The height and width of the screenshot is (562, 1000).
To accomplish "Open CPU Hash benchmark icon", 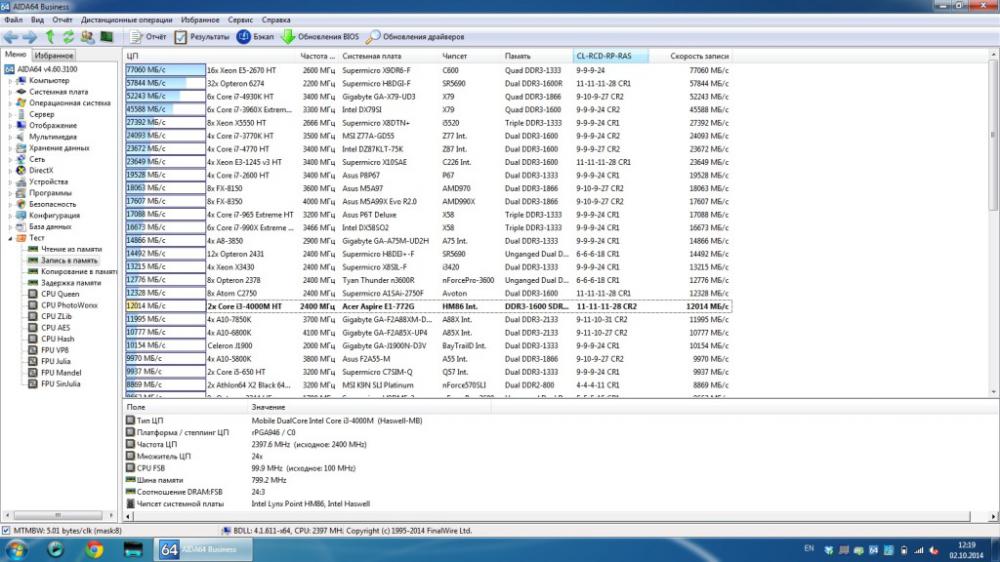I will (33, 339).
